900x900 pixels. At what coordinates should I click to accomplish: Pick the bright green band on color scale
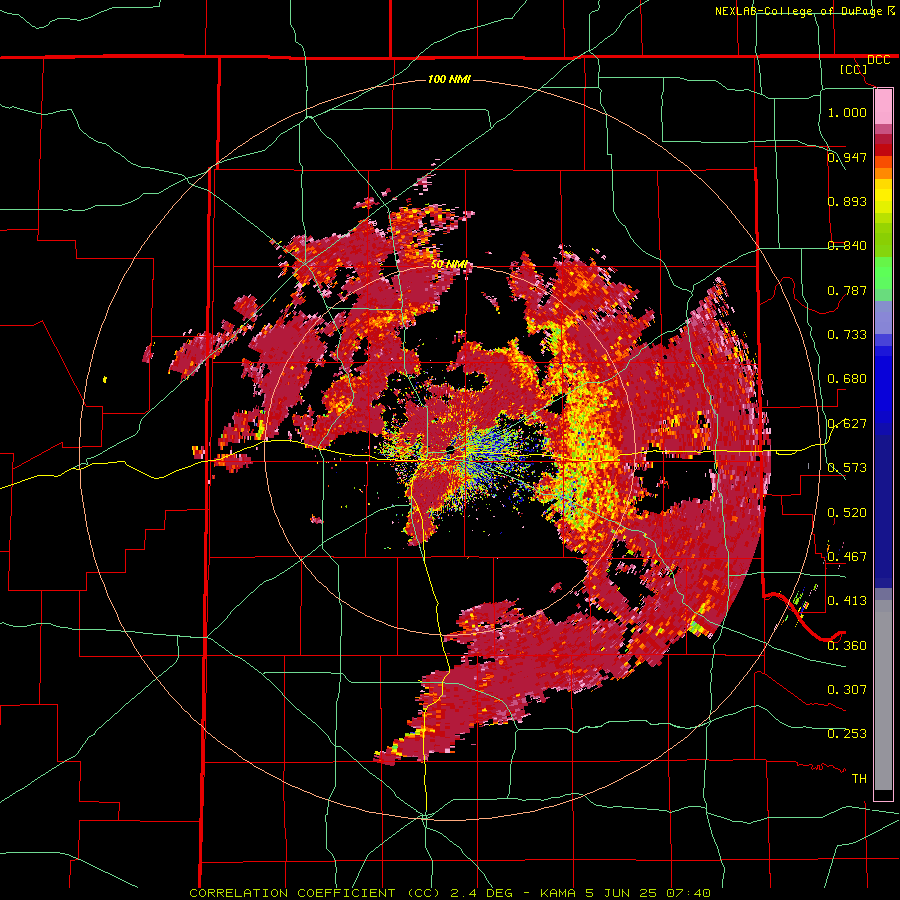pos(883,273)
